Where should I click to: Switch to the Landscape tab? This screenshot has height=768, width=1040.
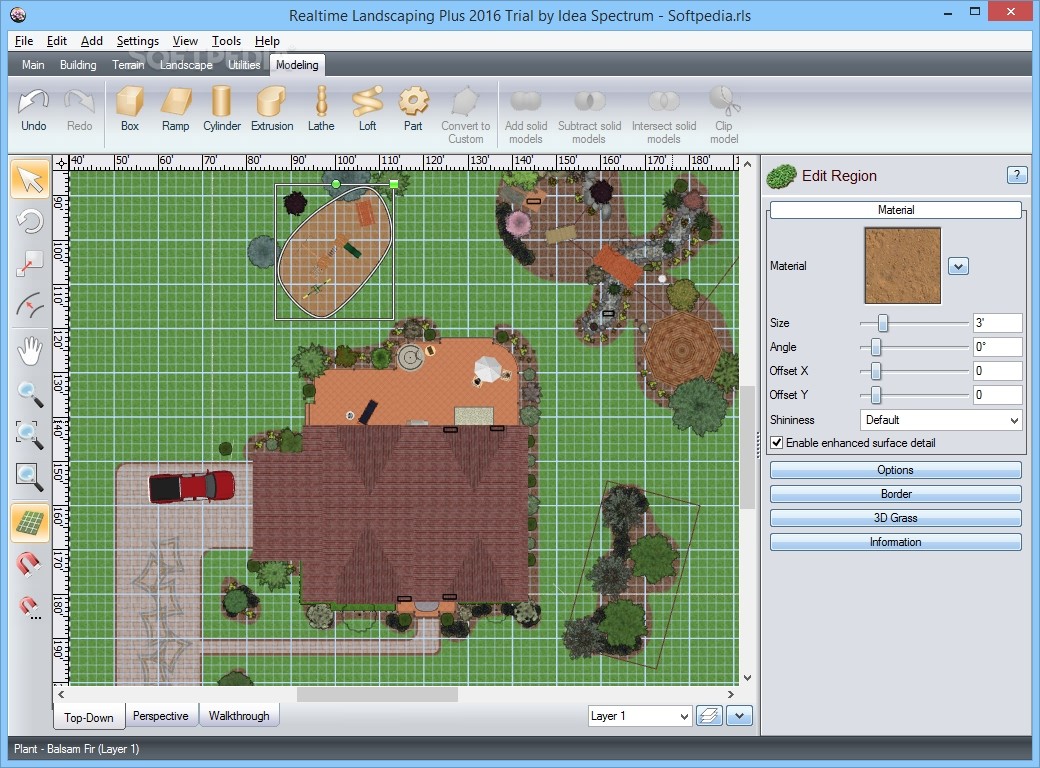(x=186, y=64)
